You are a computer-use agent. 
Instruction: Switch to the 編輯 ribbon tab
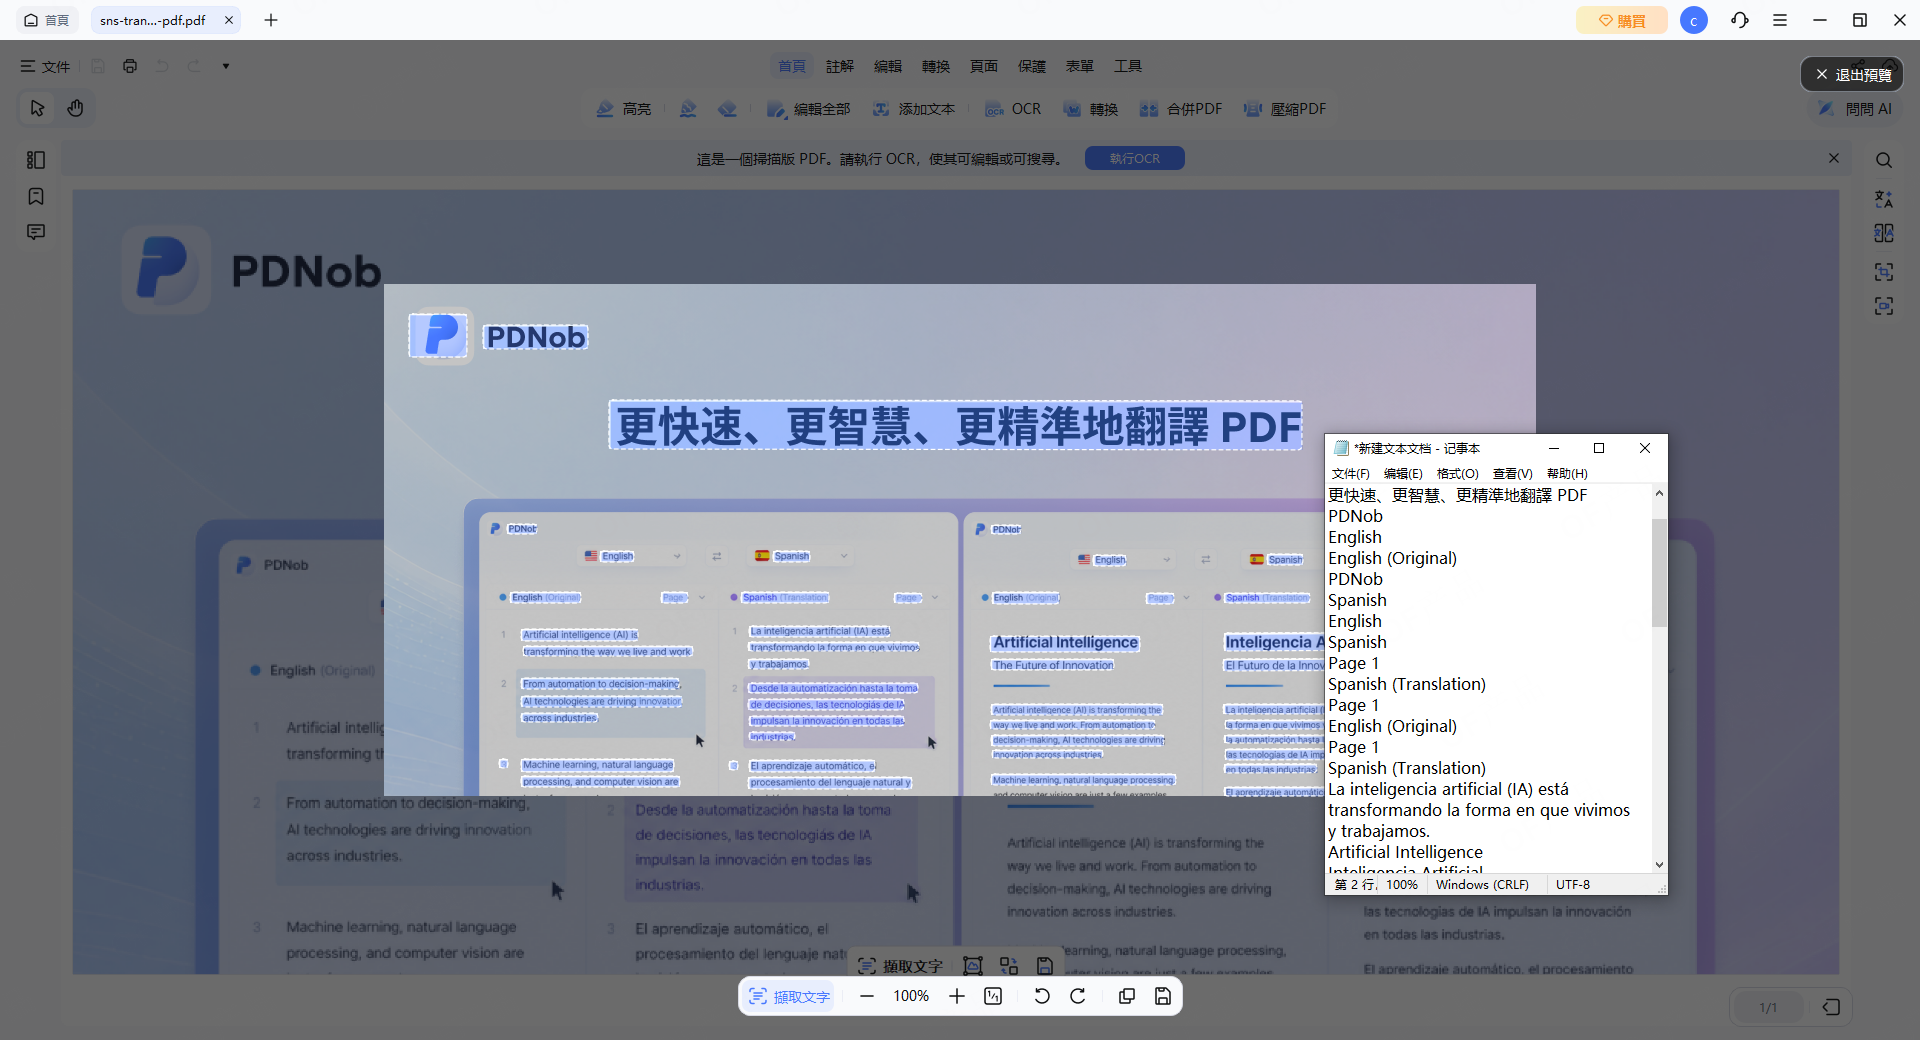point(888,66)
